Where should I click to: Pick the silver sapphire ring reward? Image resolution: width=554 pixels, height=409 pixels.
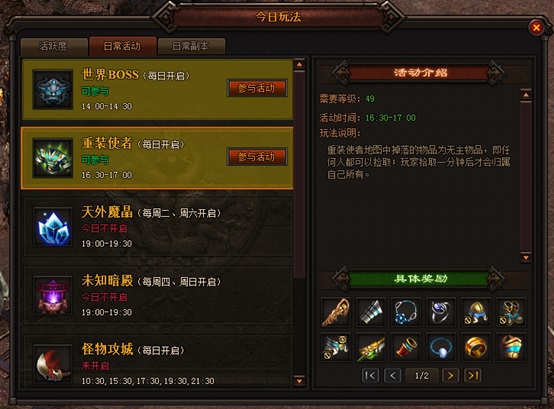tap(441, 312)
